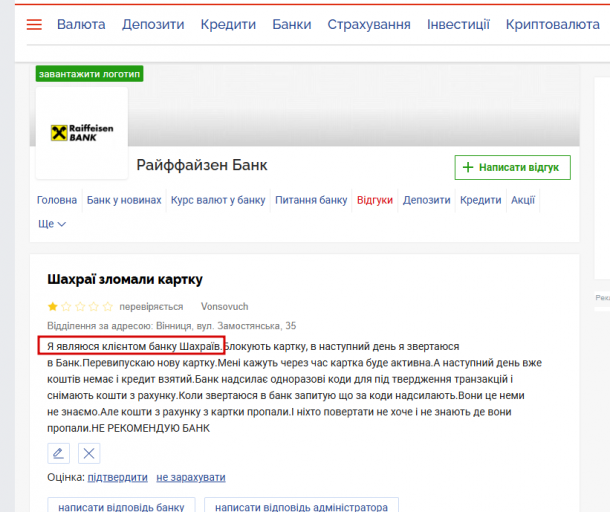Open the Криптовалюта navigation item

pos(552,24)
